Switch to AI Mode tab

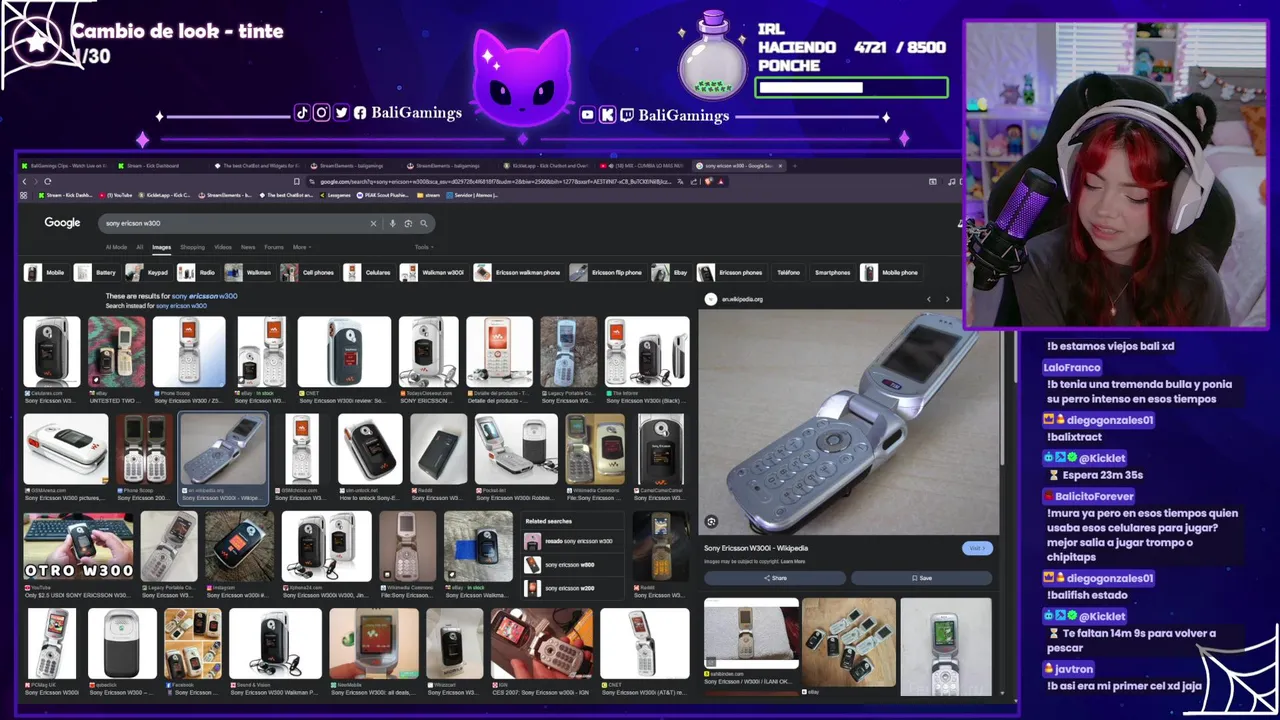[x=116, y=247]
